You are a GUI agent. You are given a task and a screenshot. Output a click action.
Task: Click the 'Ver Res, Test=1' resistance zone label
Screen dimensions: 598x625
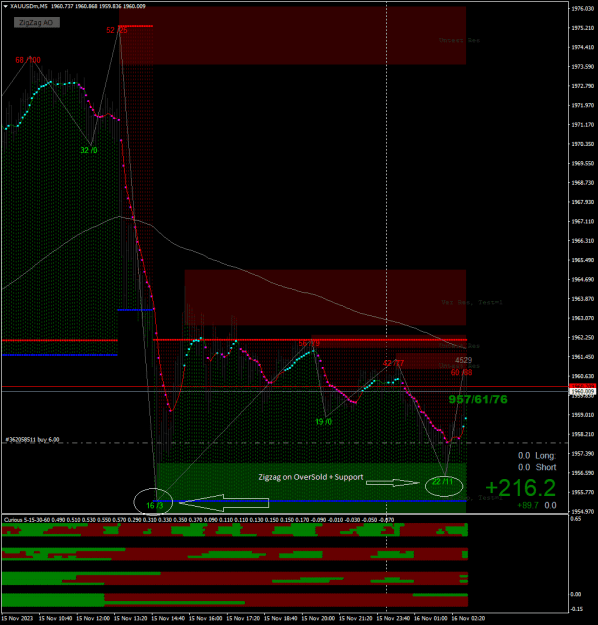pos(472,303)
